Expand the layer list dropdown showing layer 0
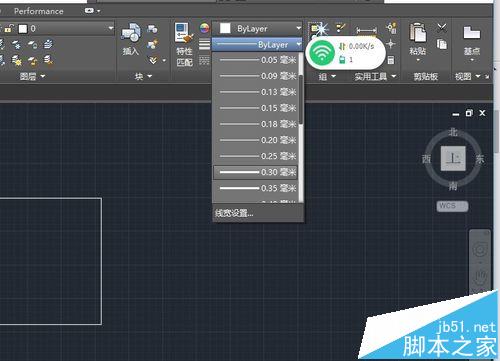The width and height of the screenshot is (500, 361). point(111,28)
